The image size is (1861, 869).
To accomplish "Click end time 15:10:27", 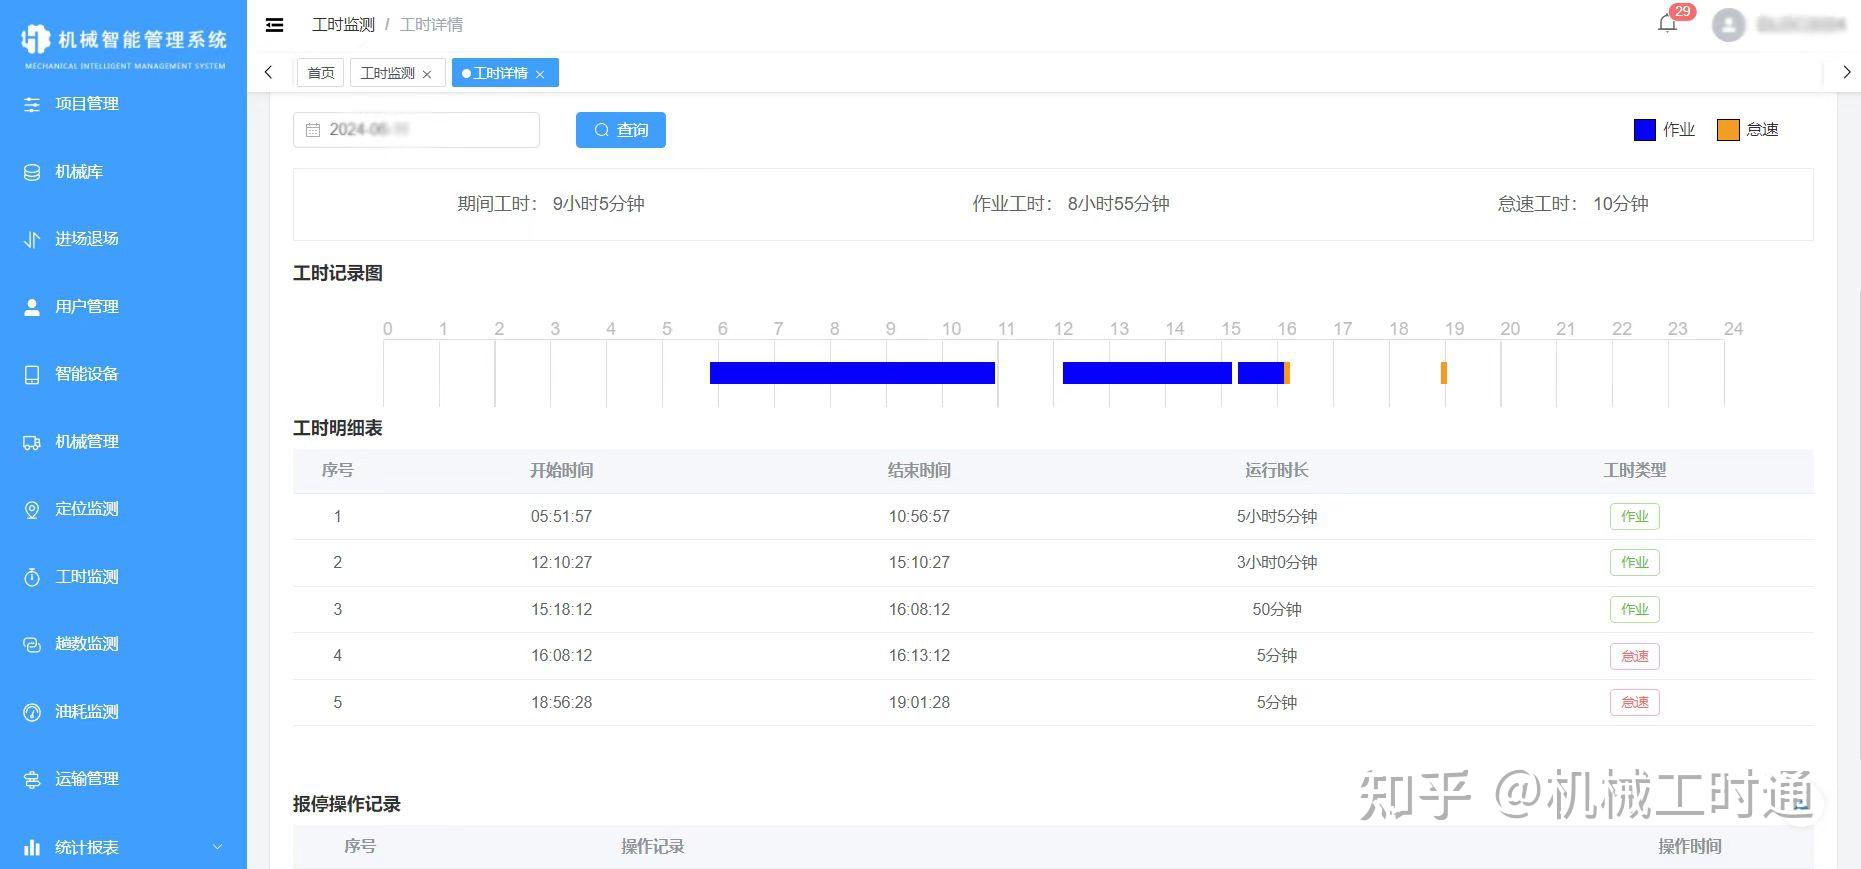I will click(x=919, y=563).
